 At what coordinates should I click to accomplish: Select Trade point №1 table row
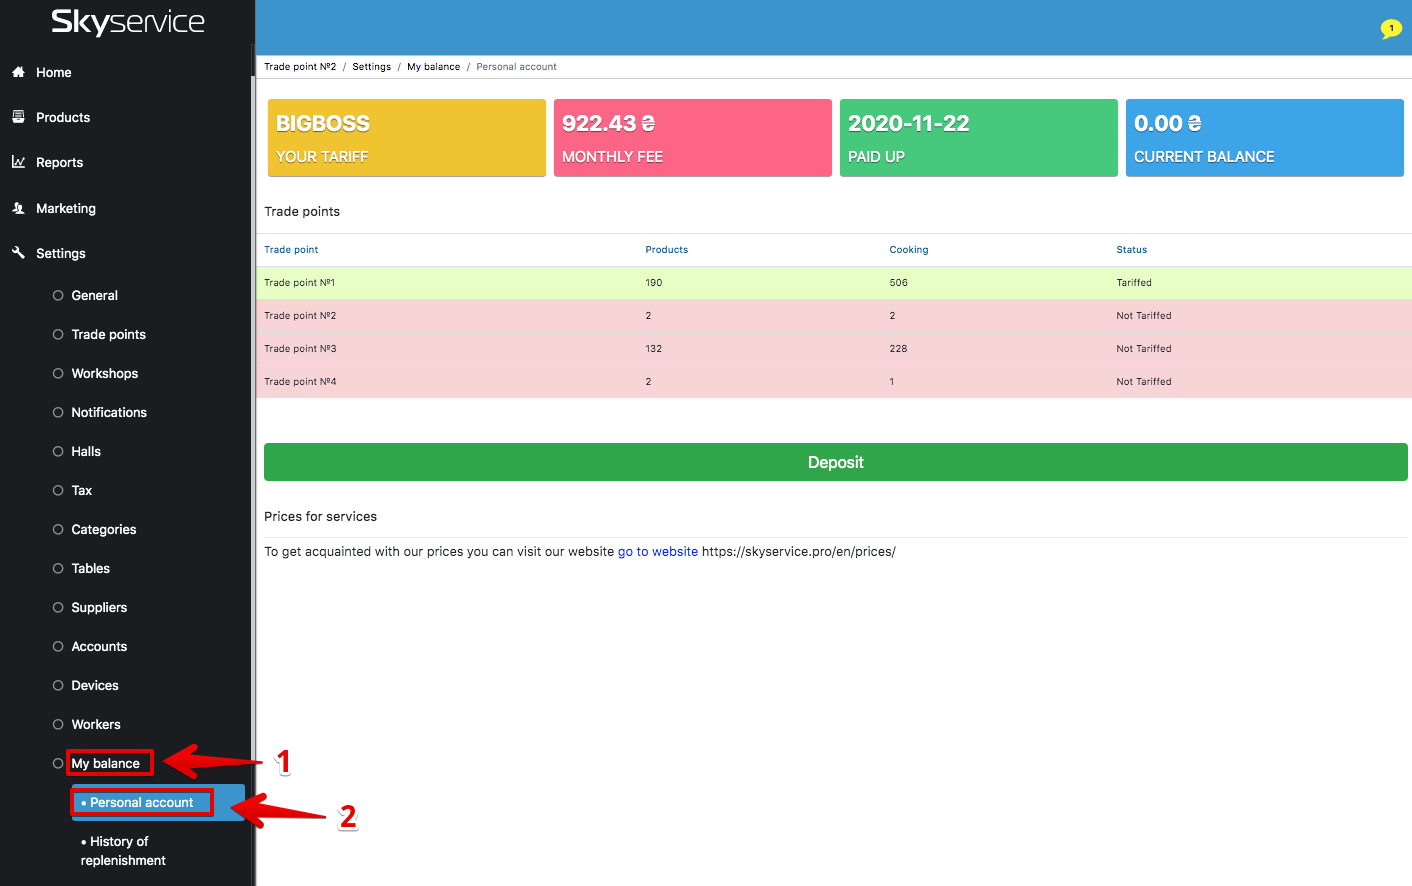point(833,283)
